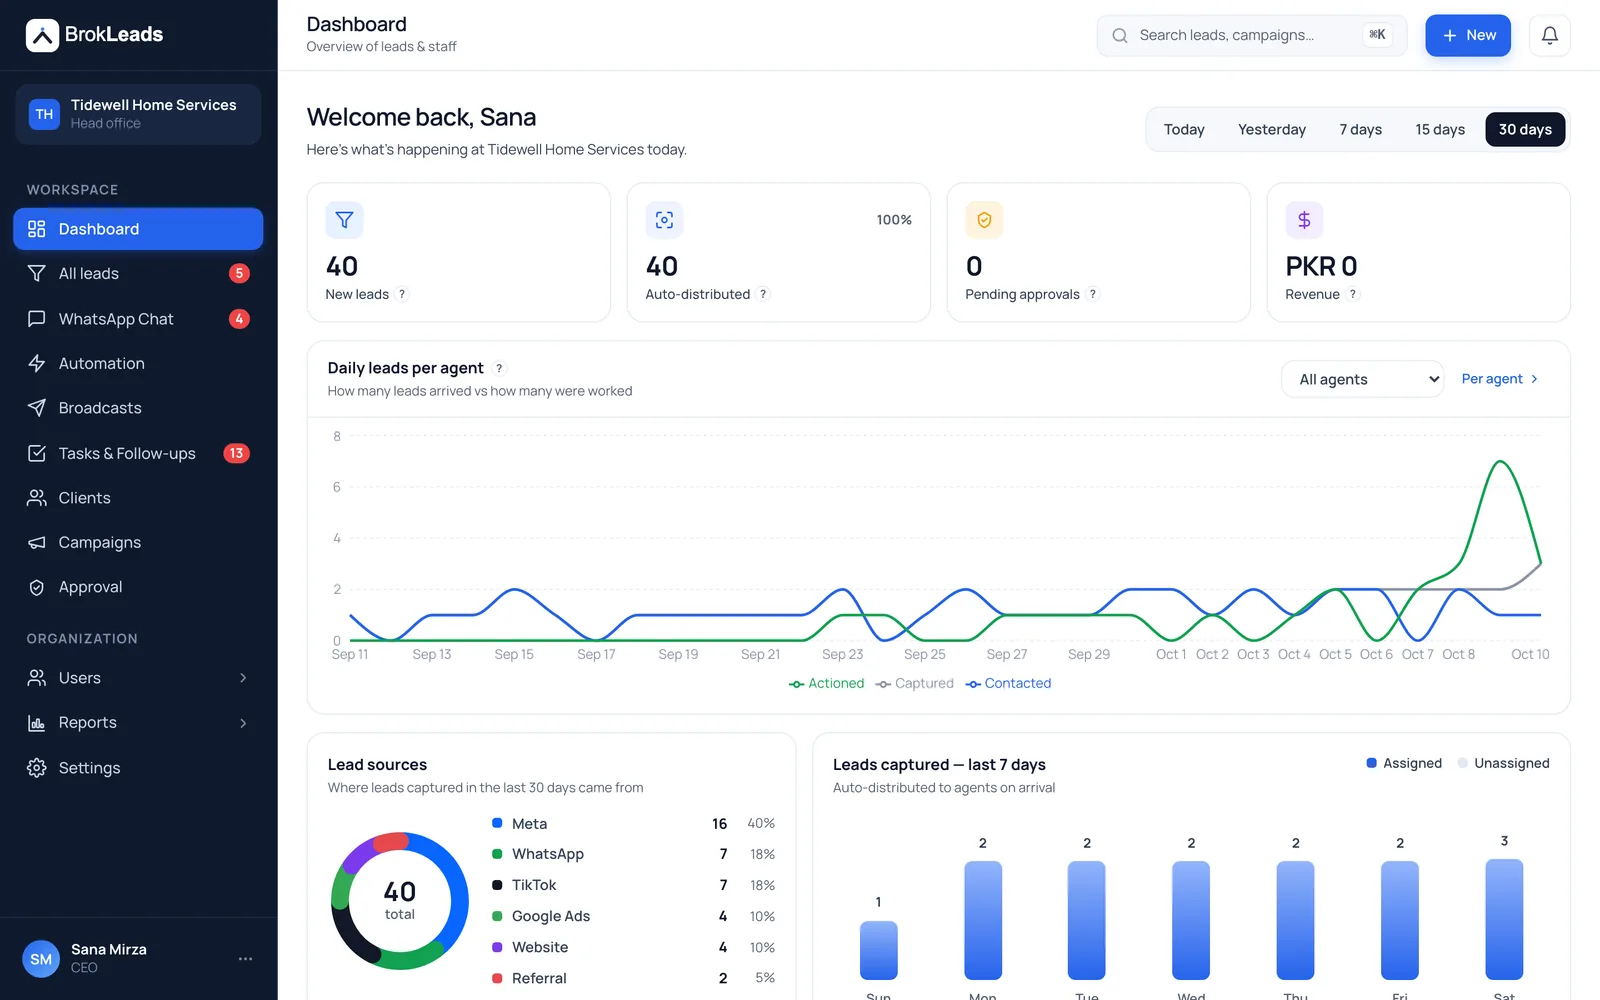Open the All agents dropdown
This screenshot has height=1000, width=1600.
click(x=1363, y=379)
